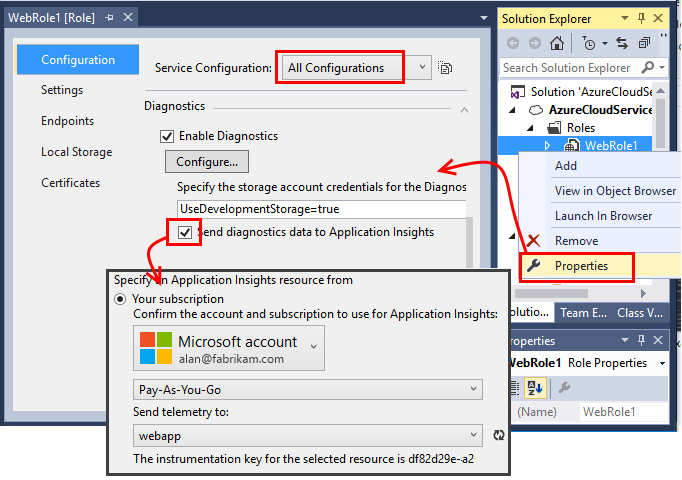Screen dimensions: 682x480
Task: Open the Microsoft account selector button
Action: pos(228,348)
